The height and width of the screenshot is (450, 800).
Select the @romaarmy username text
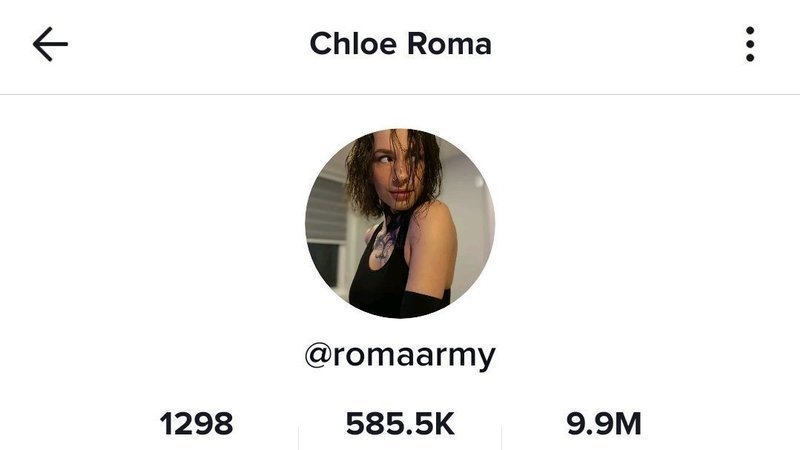(x=400, y=356)
